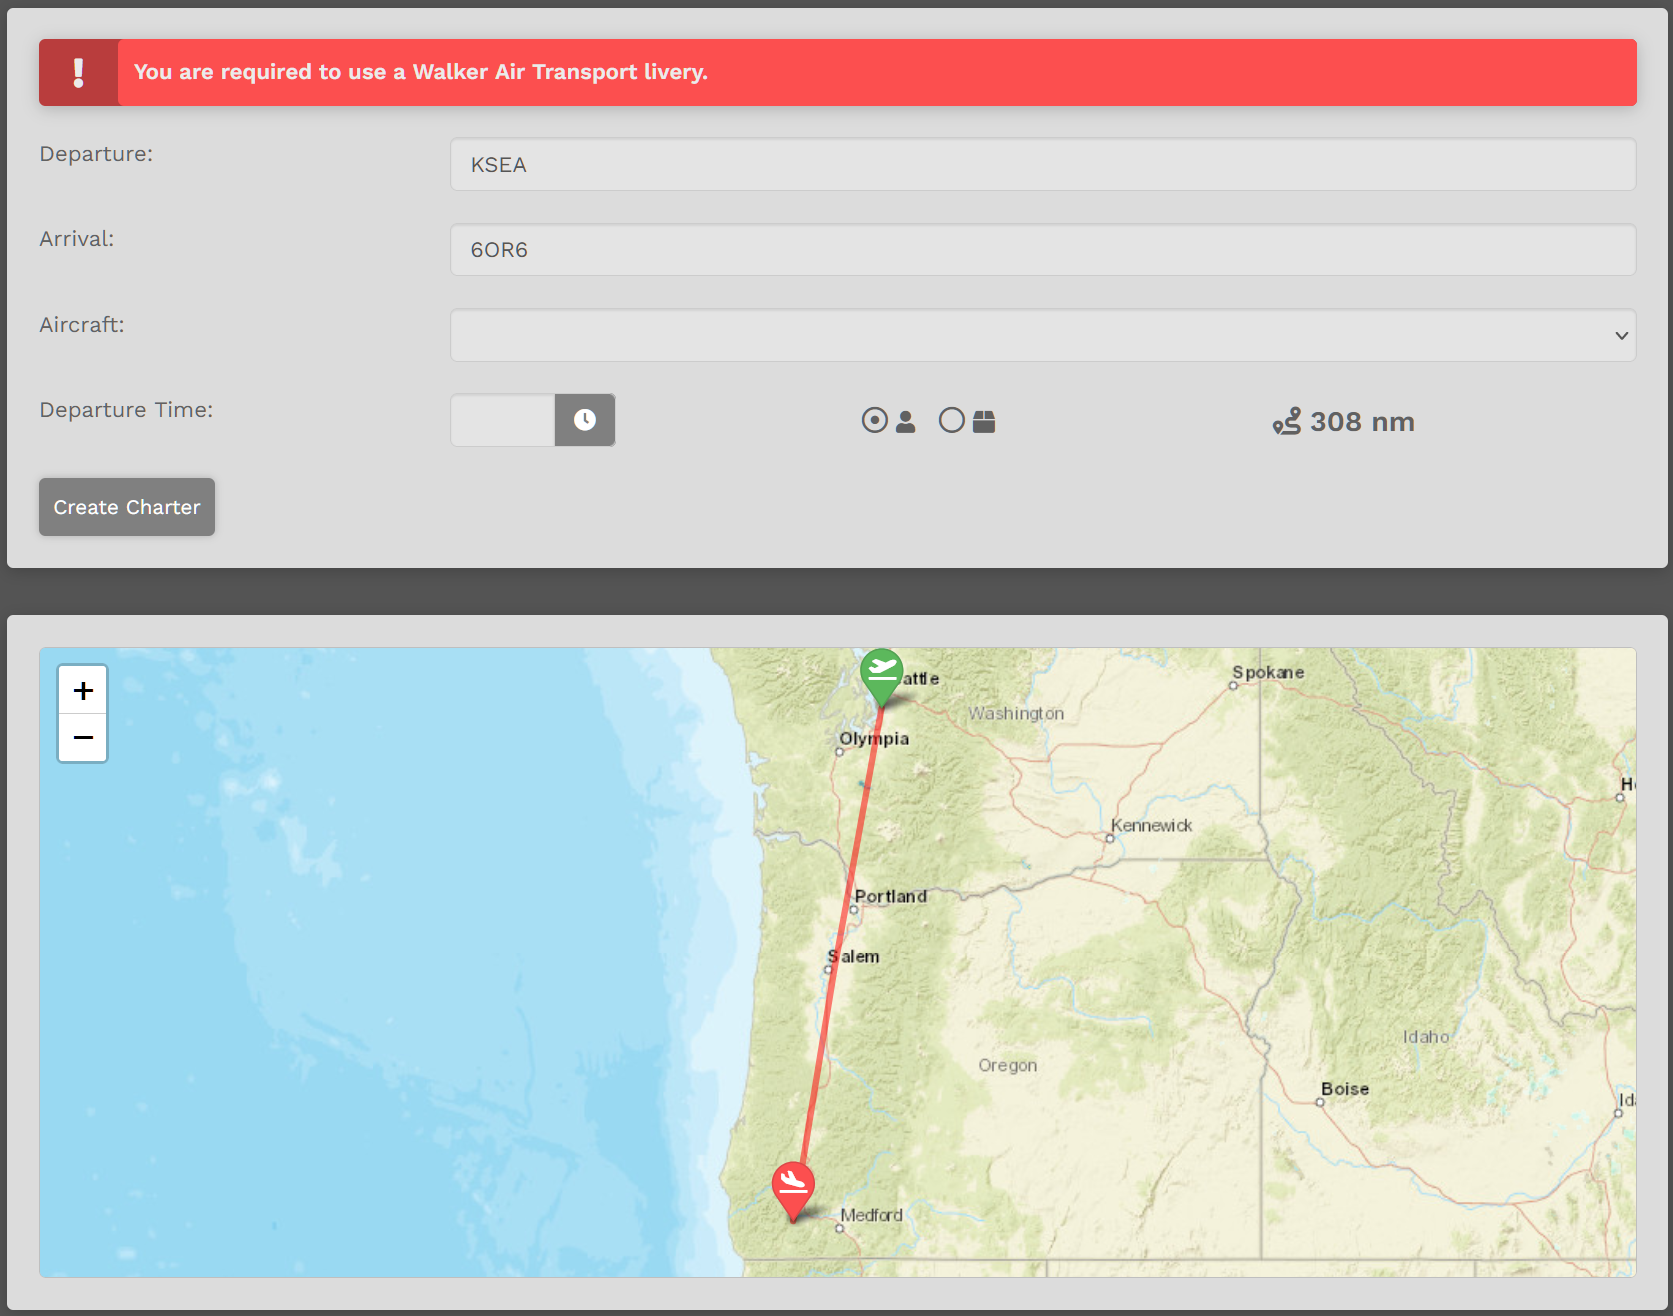Click the Departure KSEA input field

pos(1043,164)
